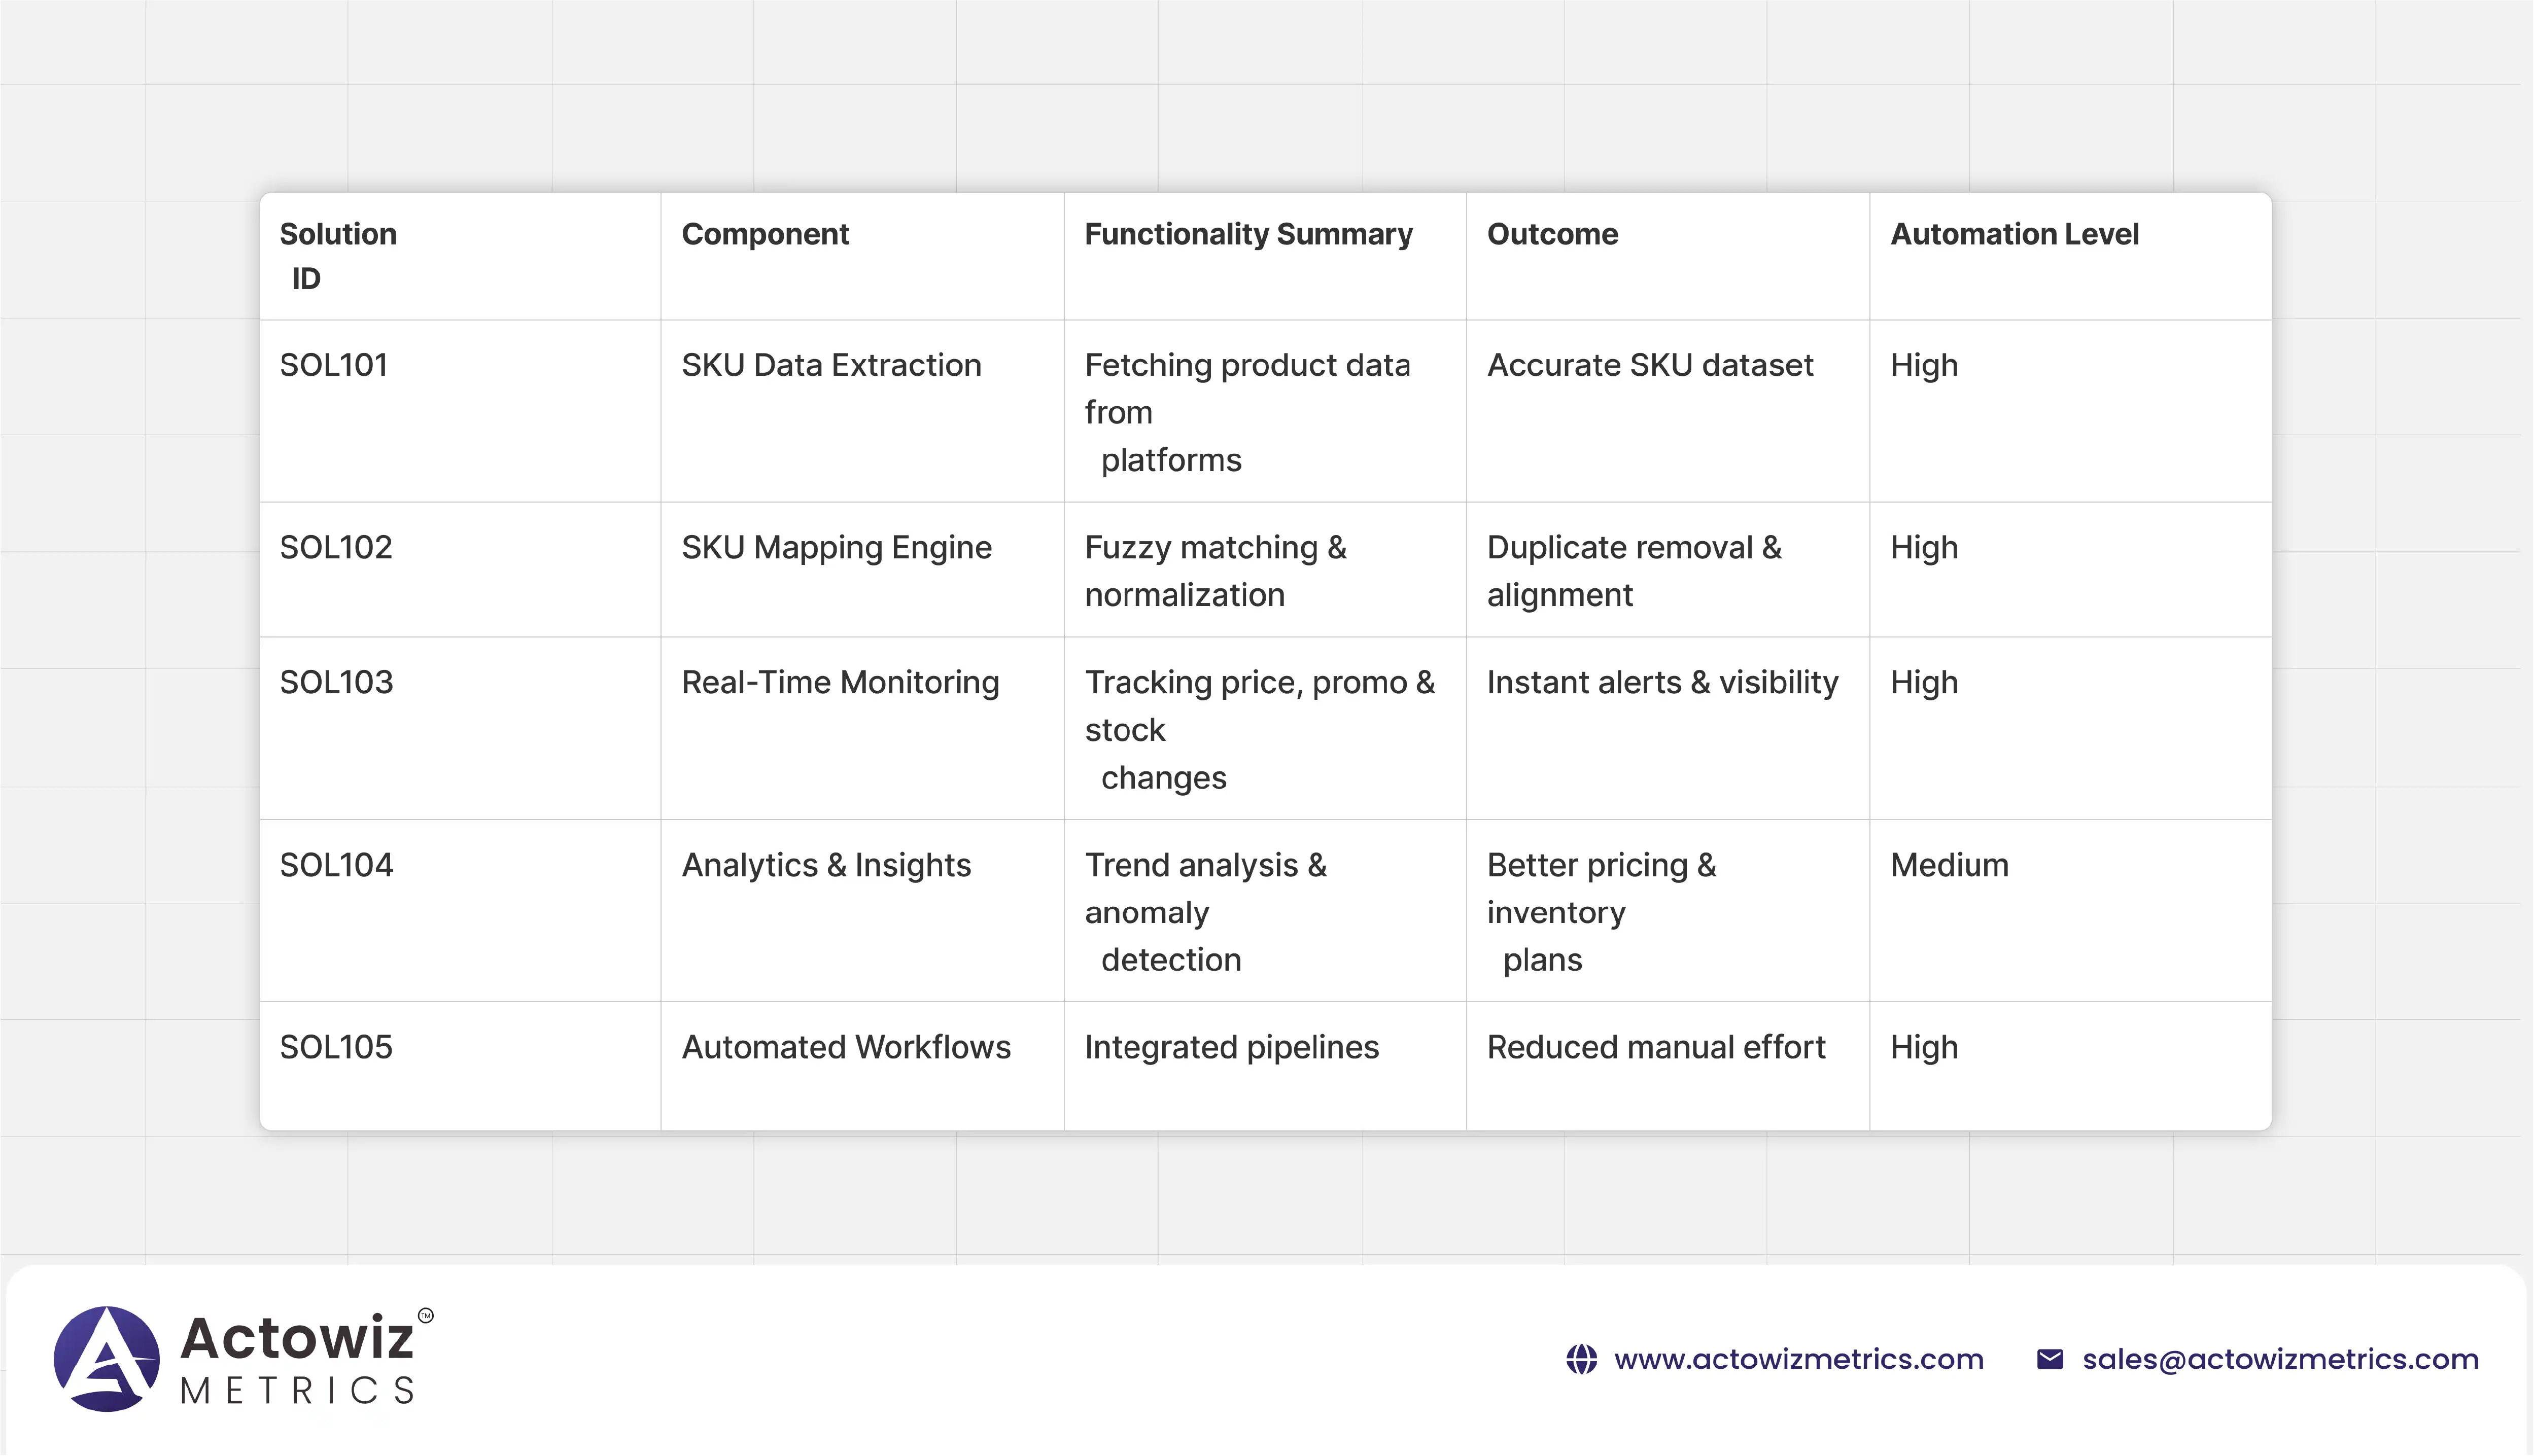Select the Medium automation level cell

tap(1949, 865)
